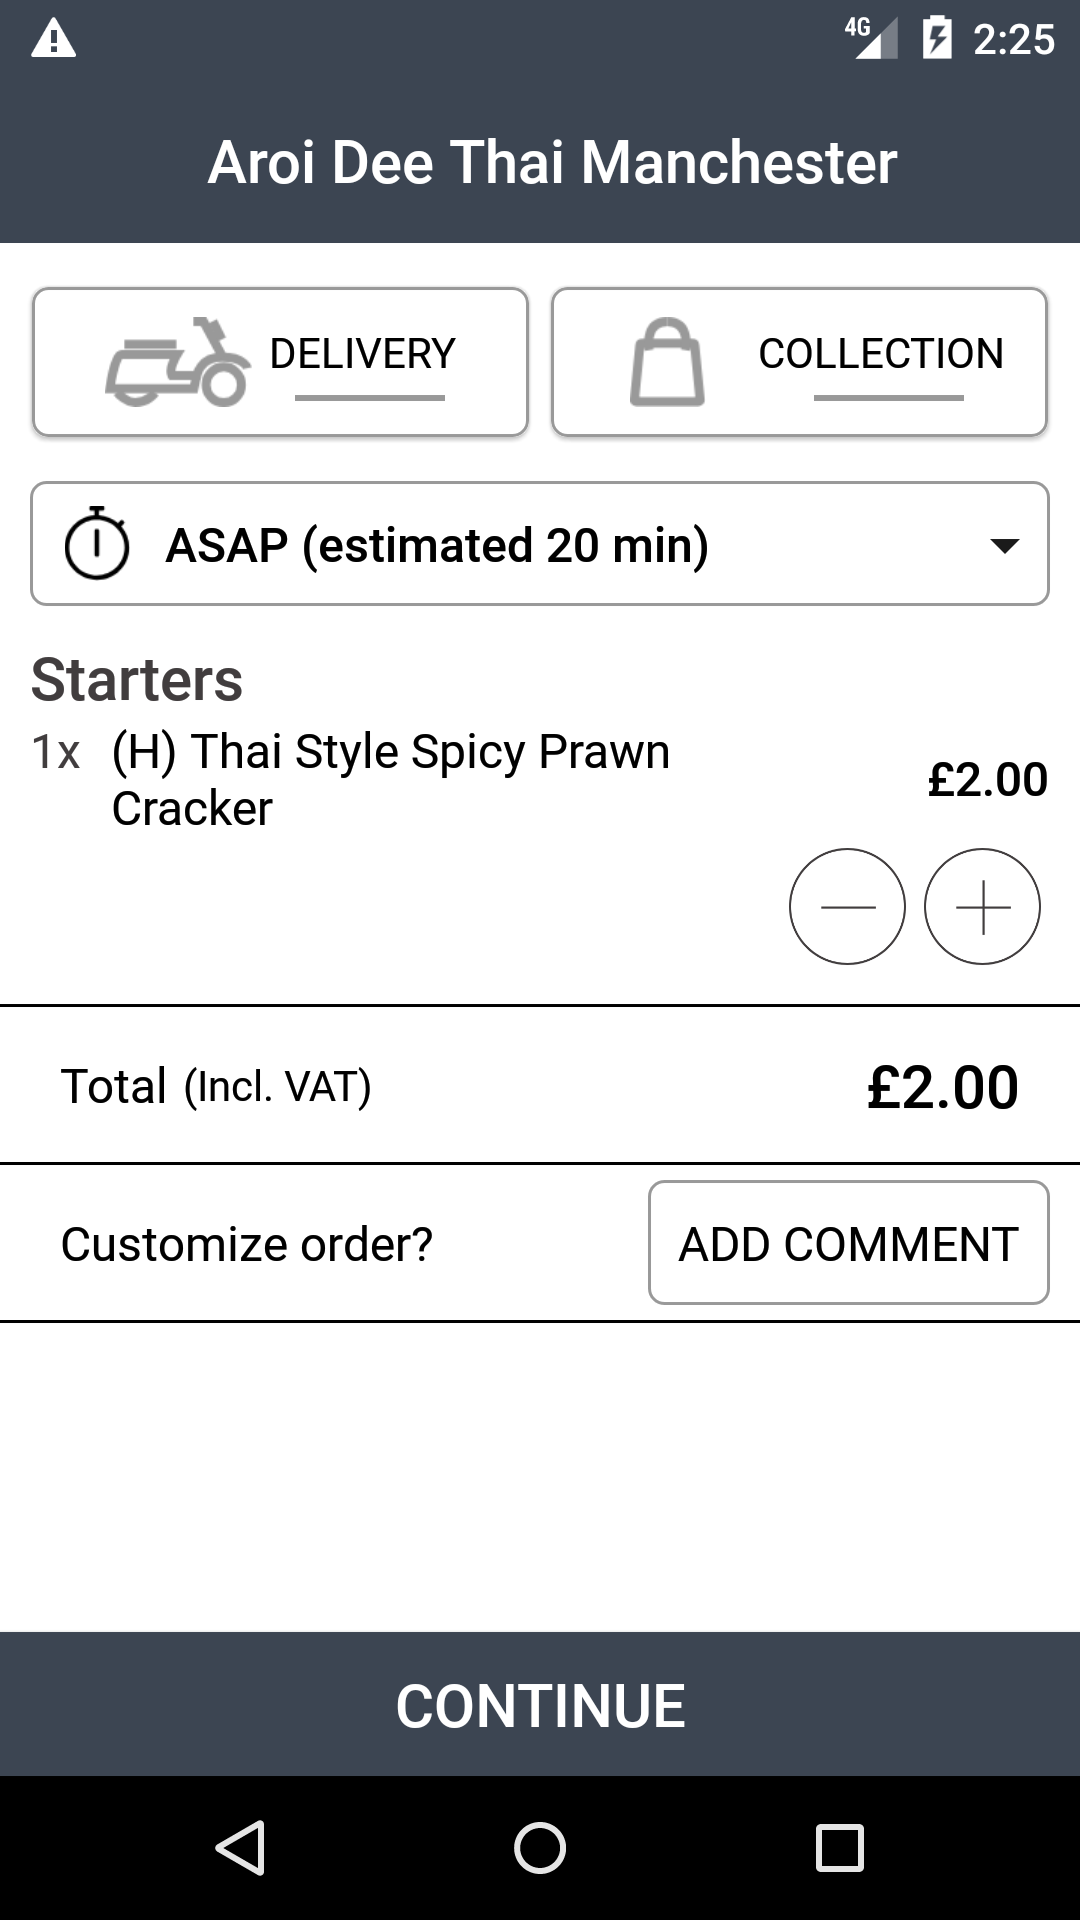
Task: Tap the Starters section heading
Action: 137,680
